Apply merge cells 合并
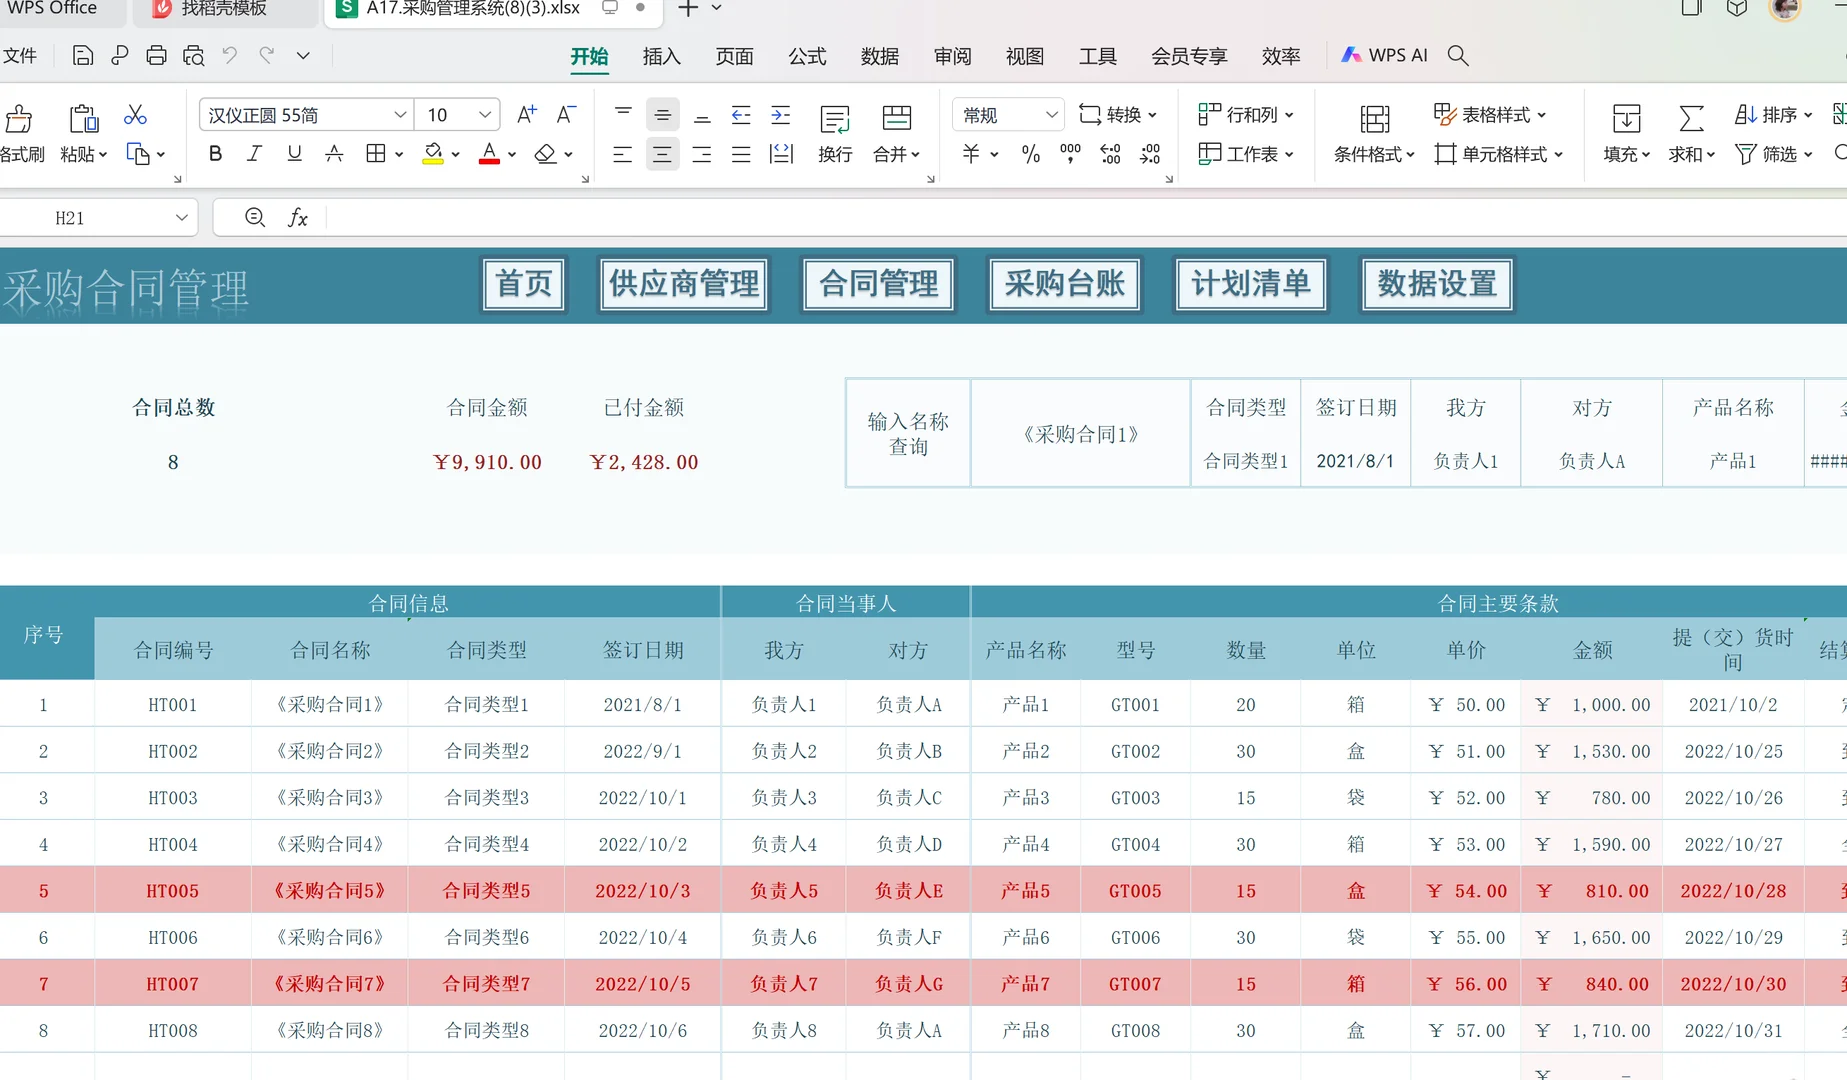This screenshot has width=1847, height=1080. tap(886, 154)
